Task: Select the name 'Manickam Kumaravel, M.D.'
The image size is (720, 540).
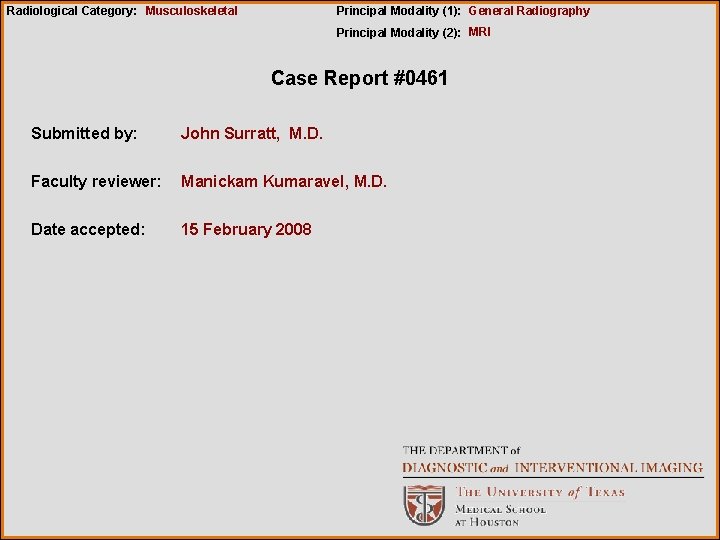Action: click(x=284, y=181)
